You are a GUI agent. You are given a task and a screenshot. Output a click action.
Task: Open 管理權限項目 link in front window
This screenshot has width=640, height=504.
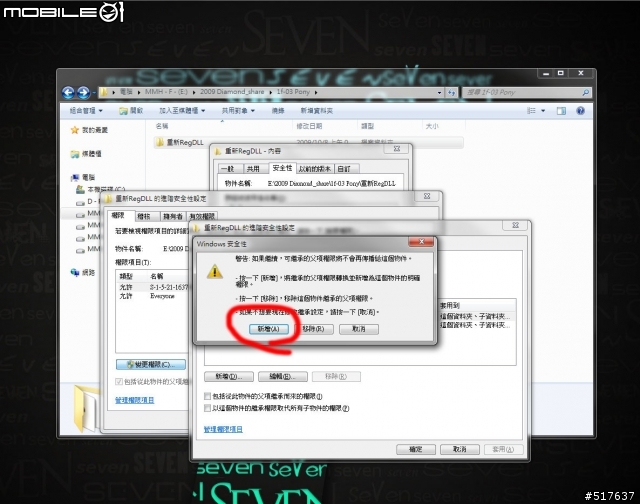click(223, 429)
